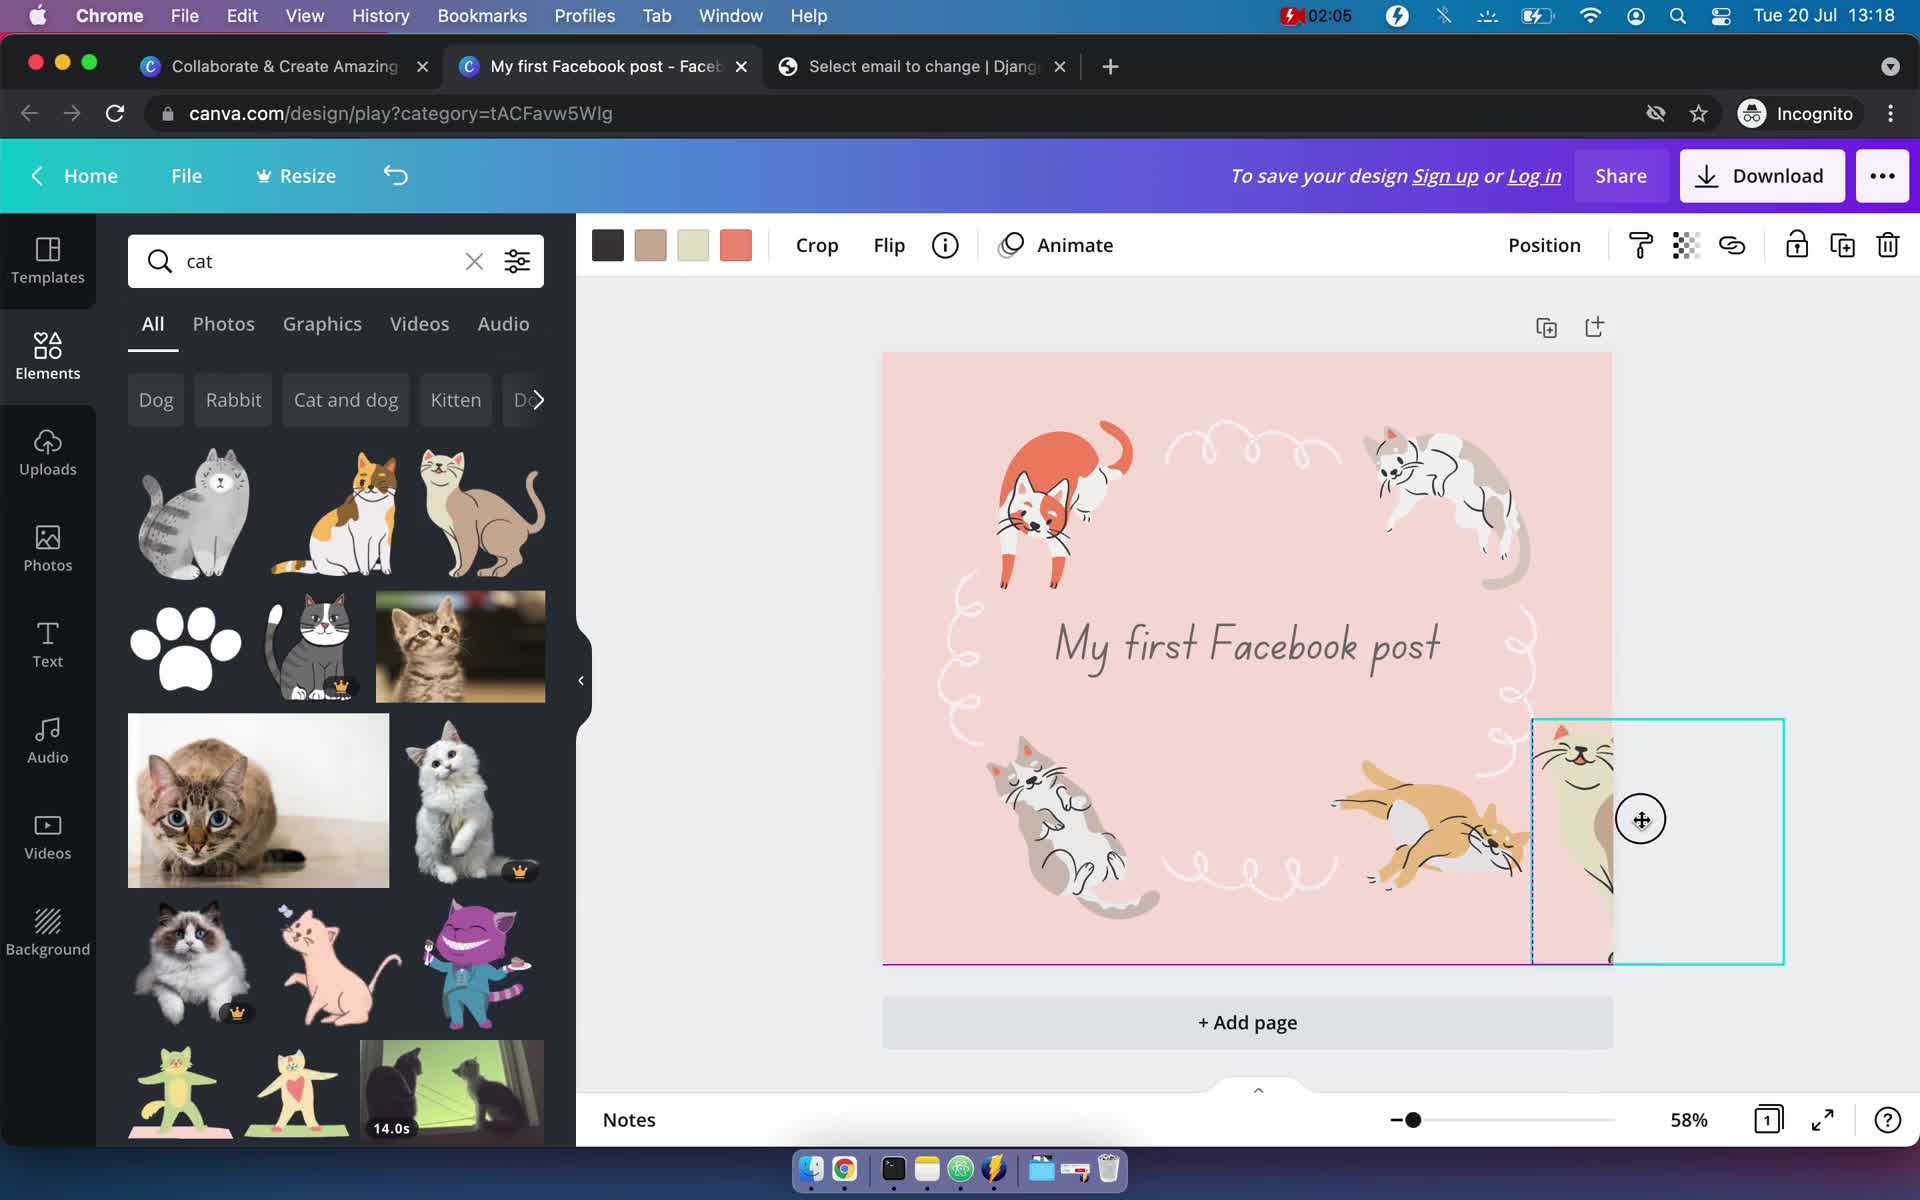
Task: Pick the light beige color swatch
Action: (693, 245)
